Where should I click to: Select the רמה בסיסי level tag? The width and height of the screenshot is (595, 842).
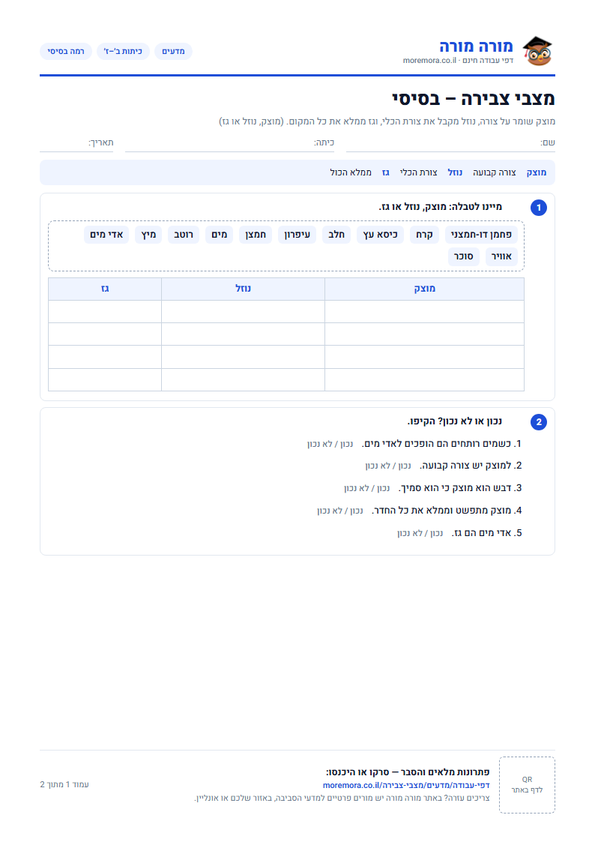(x=66, y=51)
